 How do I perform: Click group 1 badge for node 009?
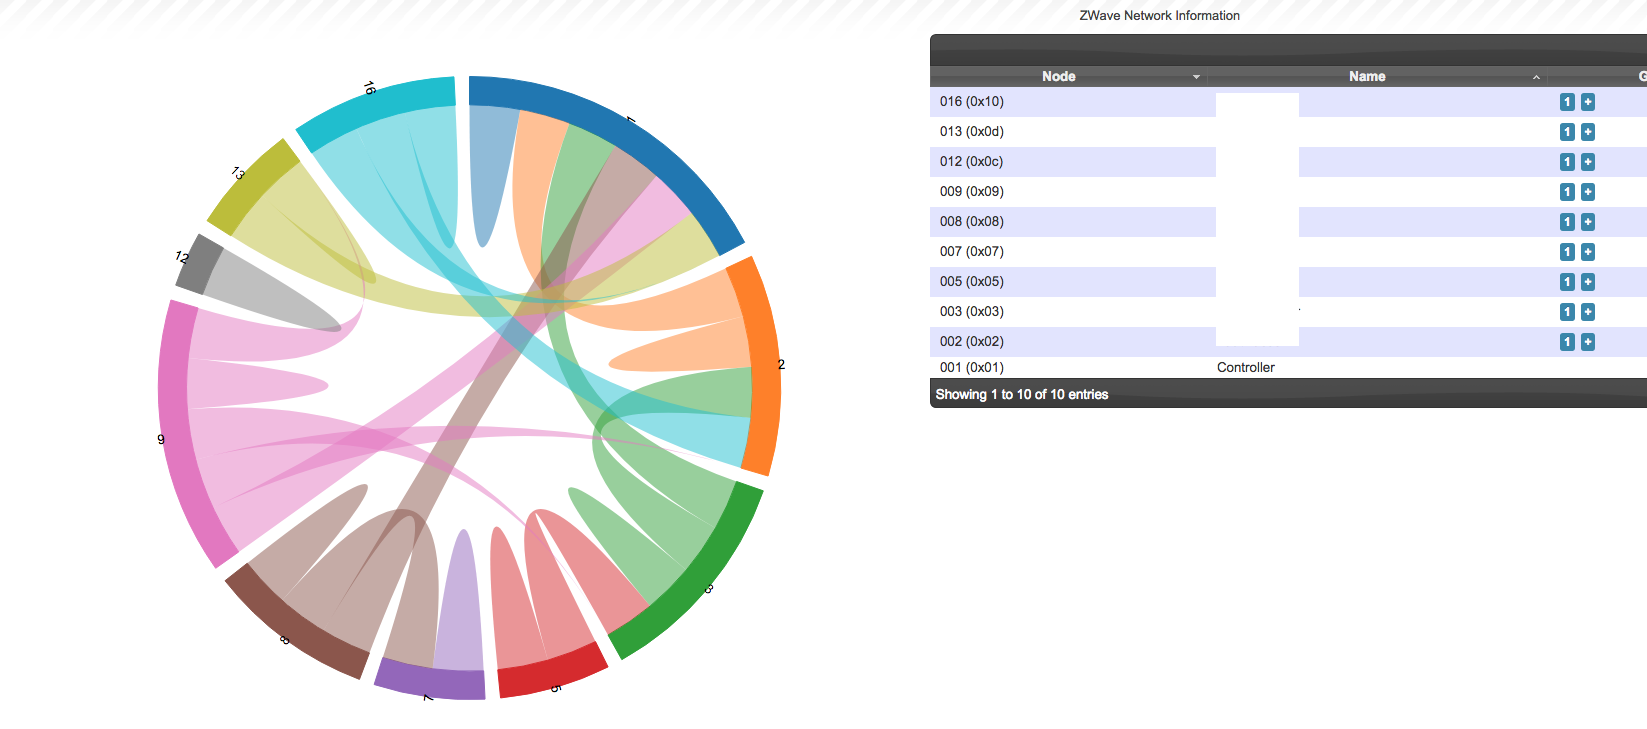1567,192
